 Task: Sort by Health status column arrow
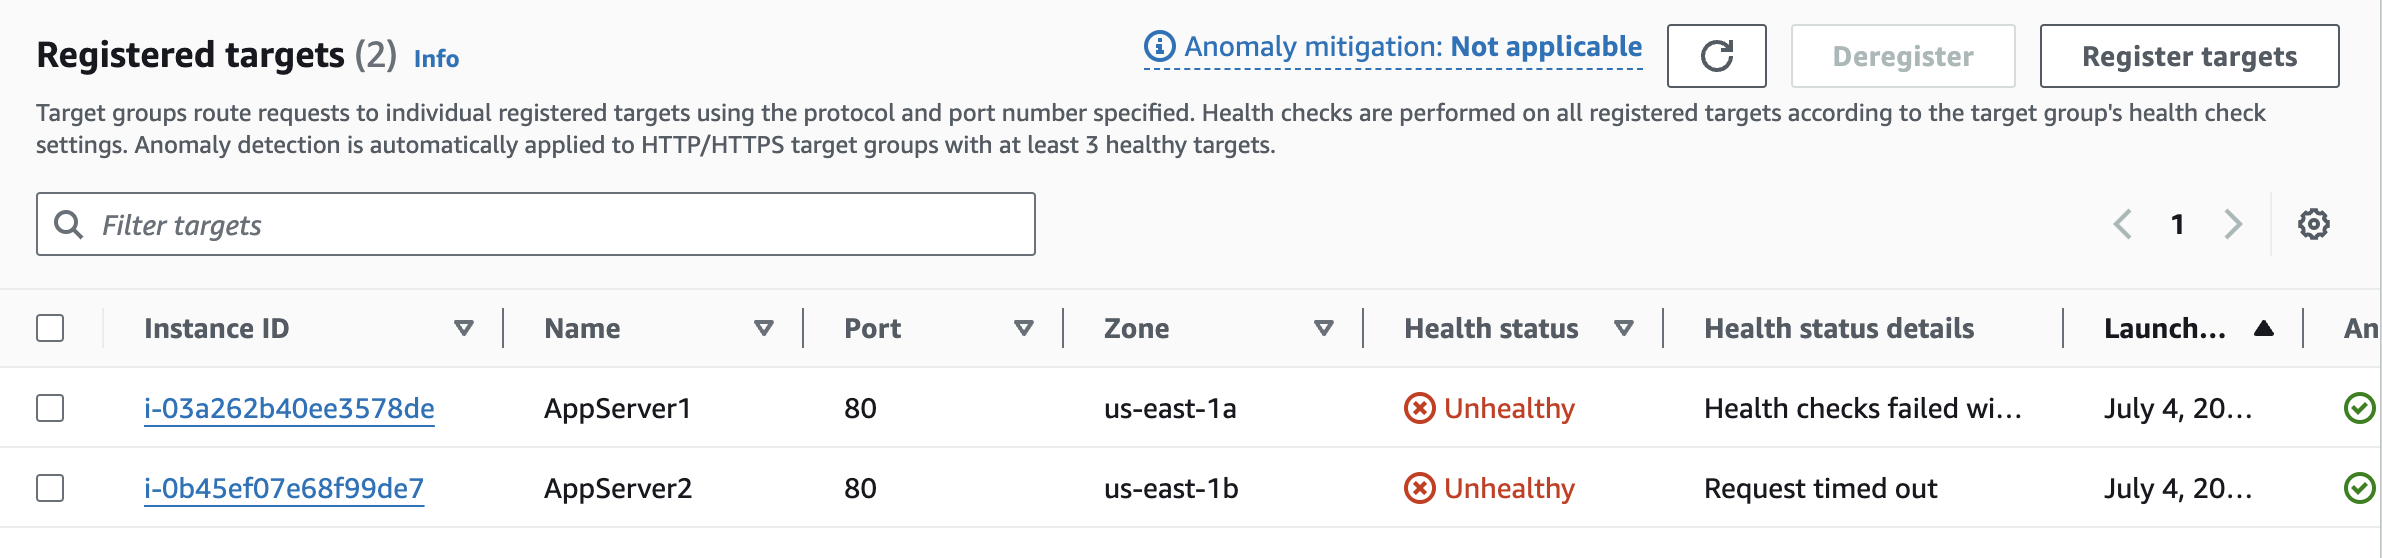[1624, 328]
